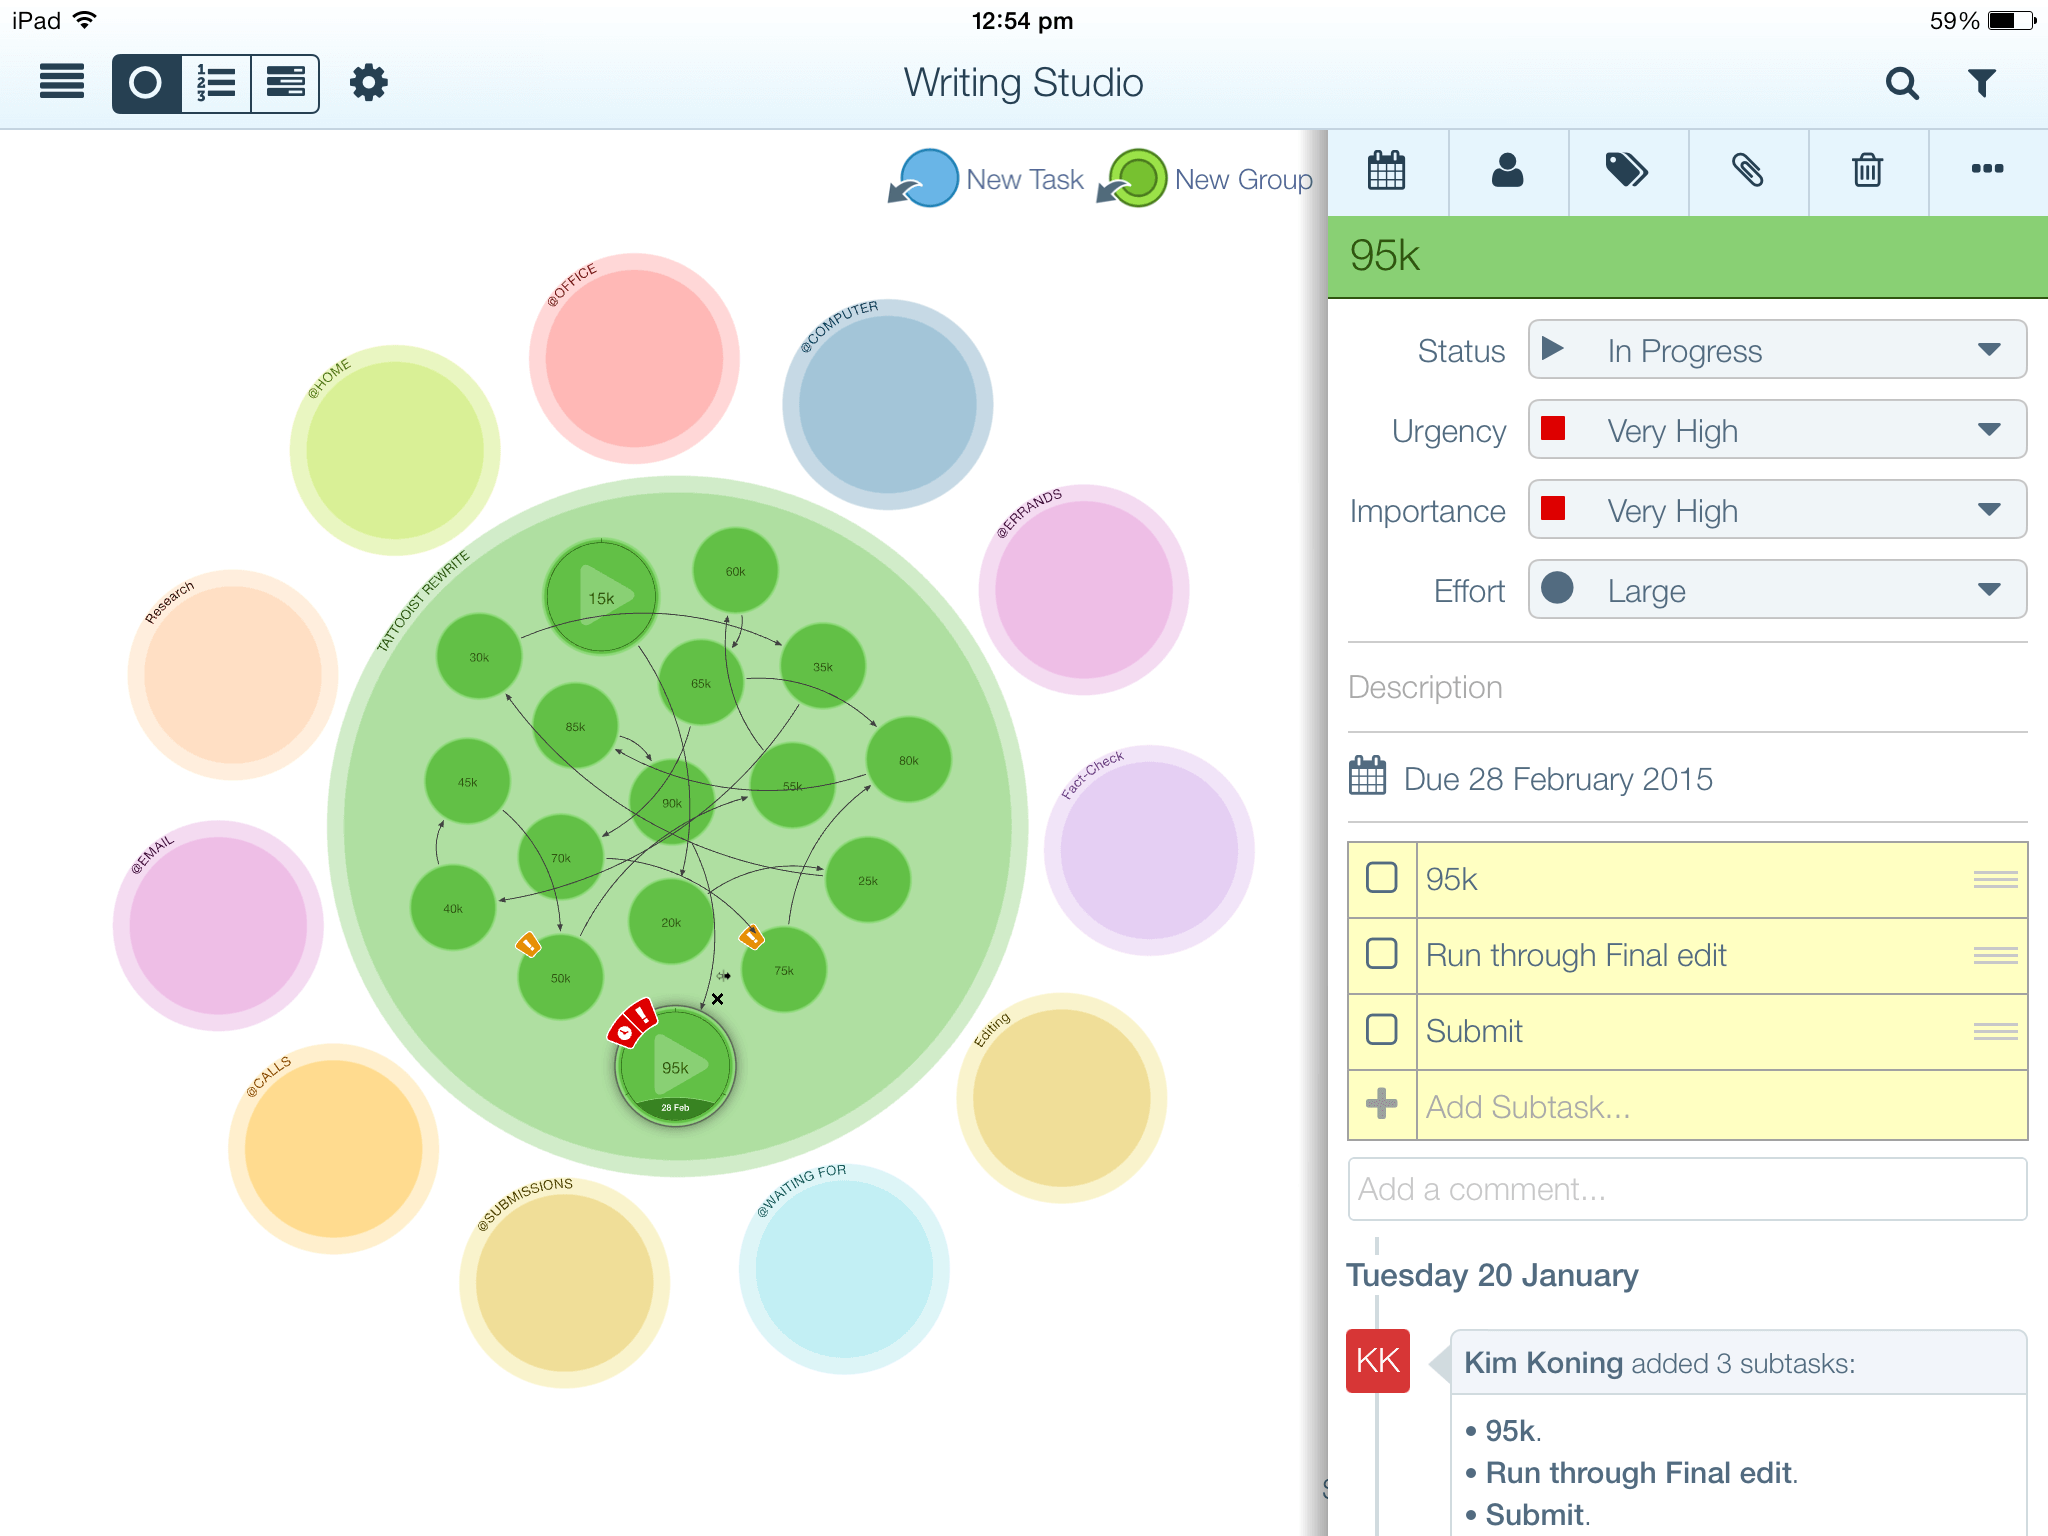2048x1536 pixels.
Task: Select the 30k task circle
Action: coord(479,657)
